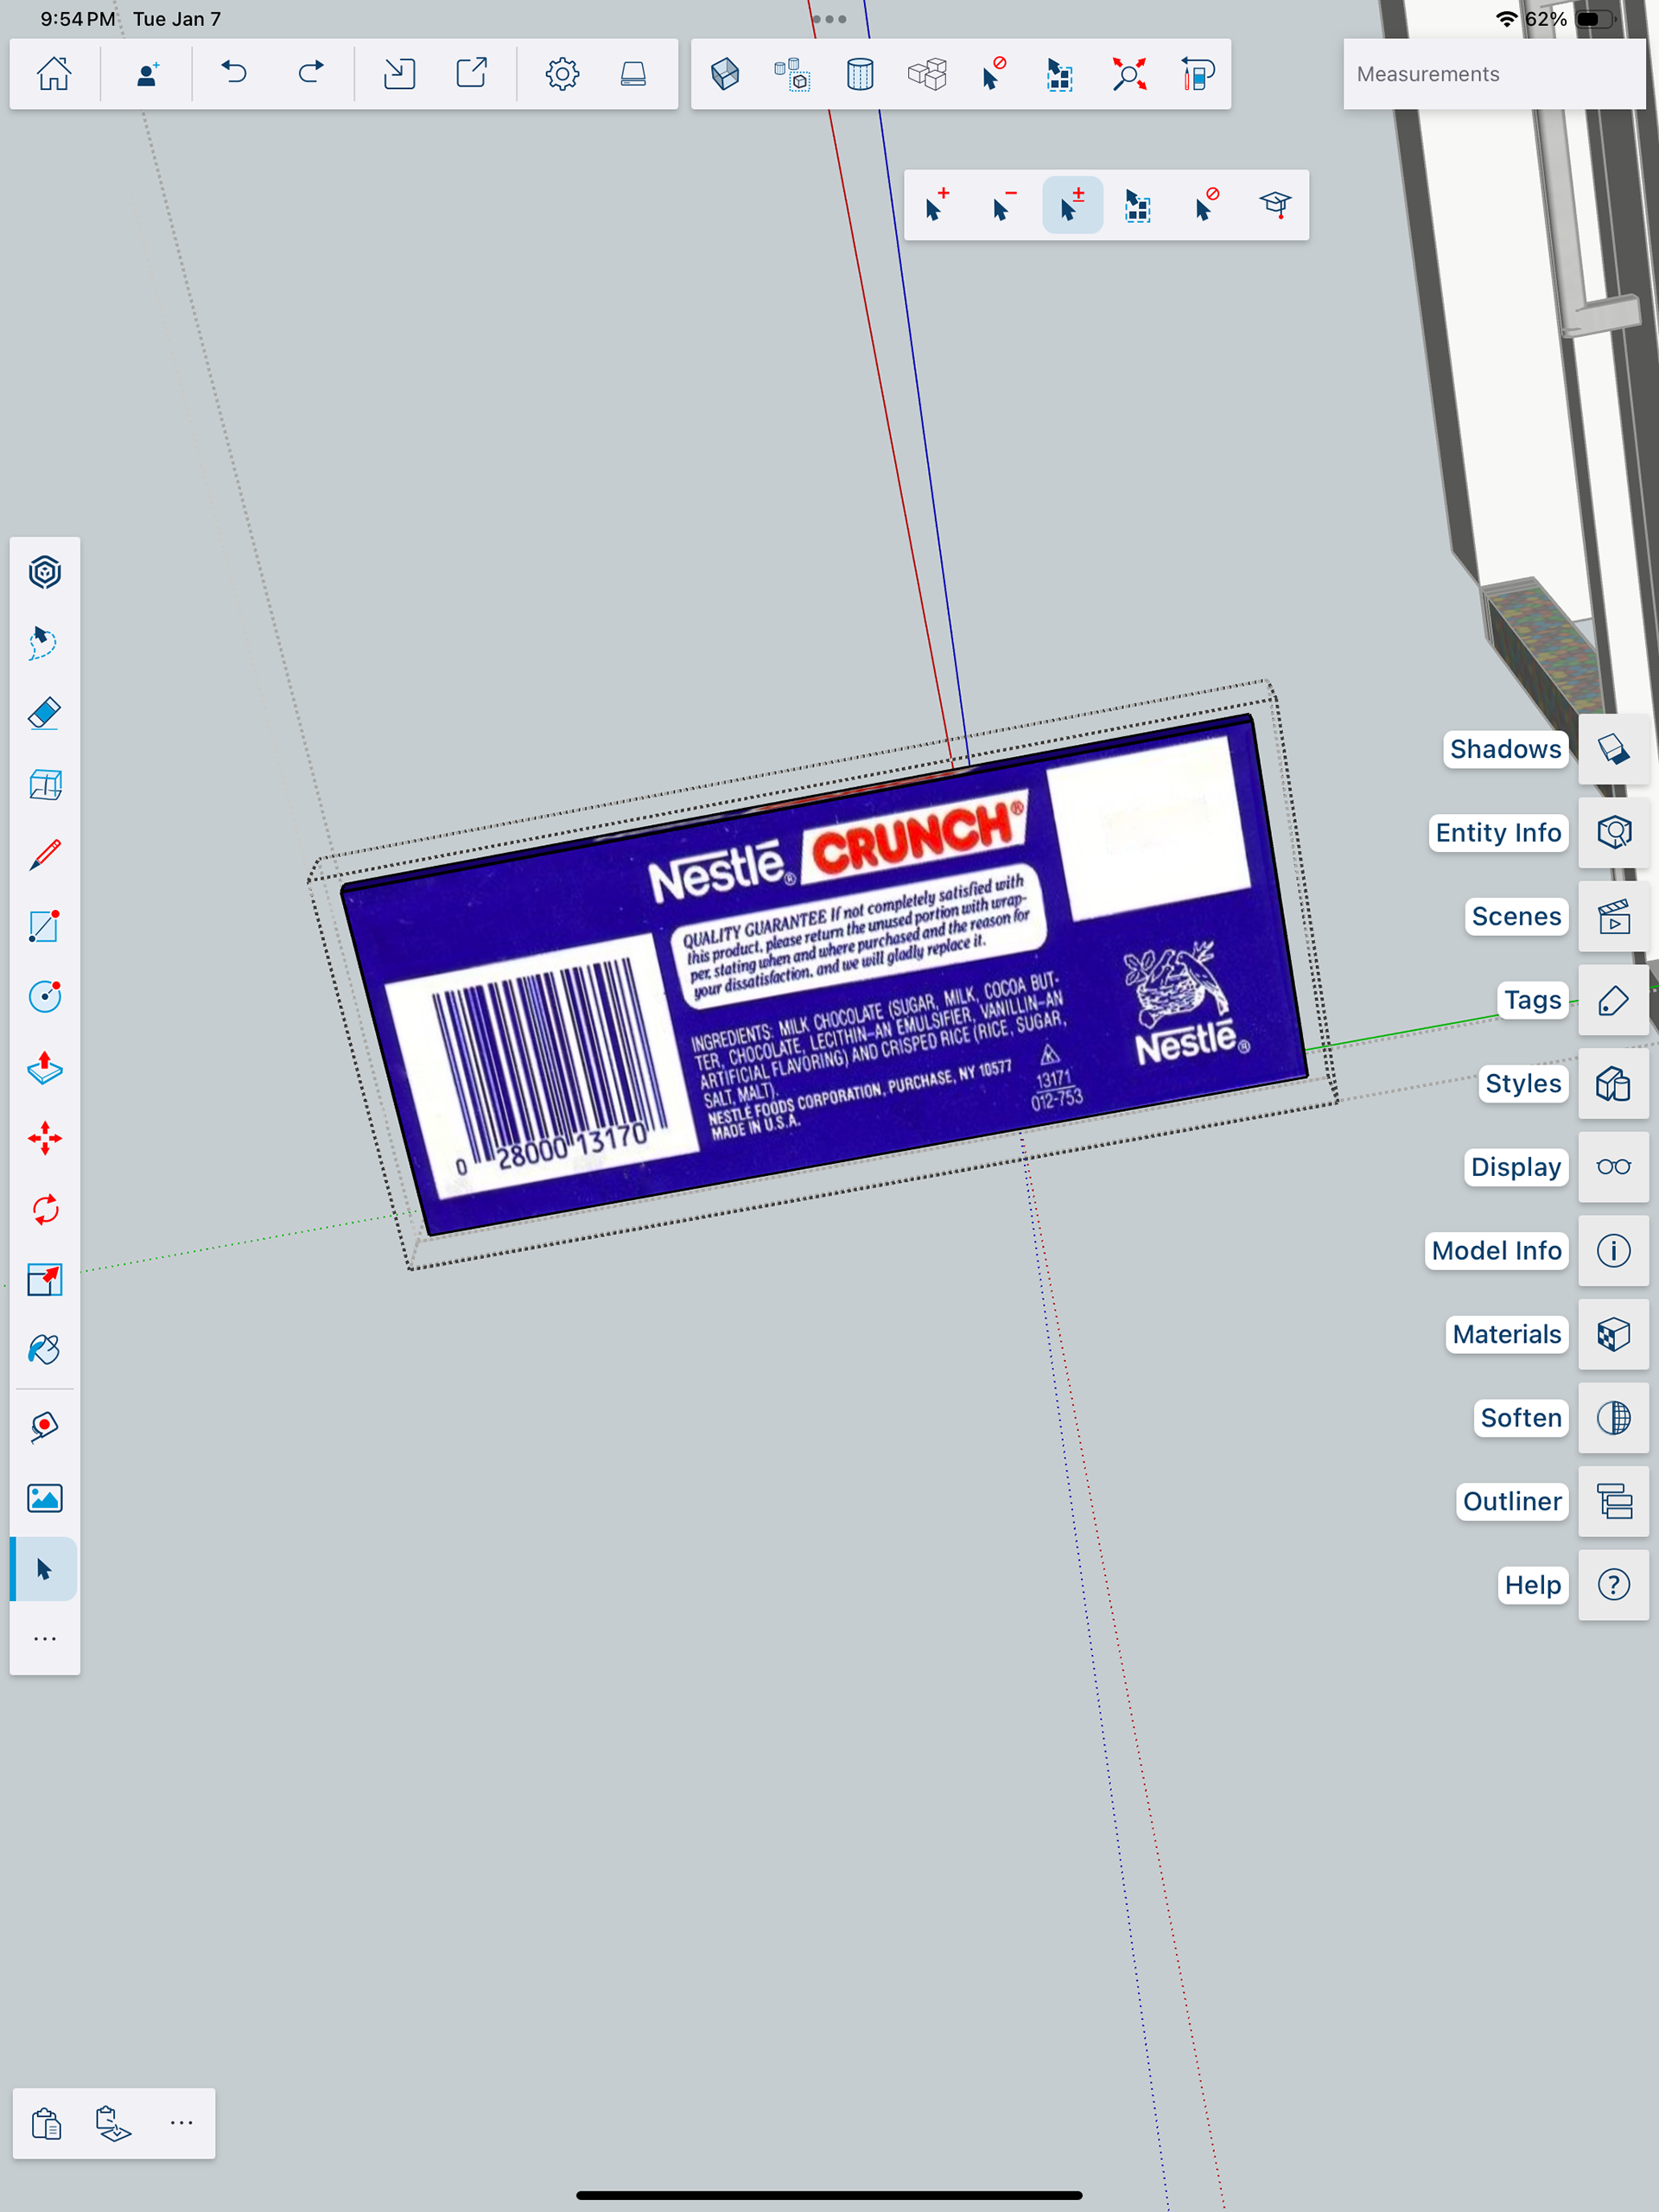The height and width of the screenshot is (2212, 1659).
Task: Select the Paint Bucket tool
Action: [45, 1350]
